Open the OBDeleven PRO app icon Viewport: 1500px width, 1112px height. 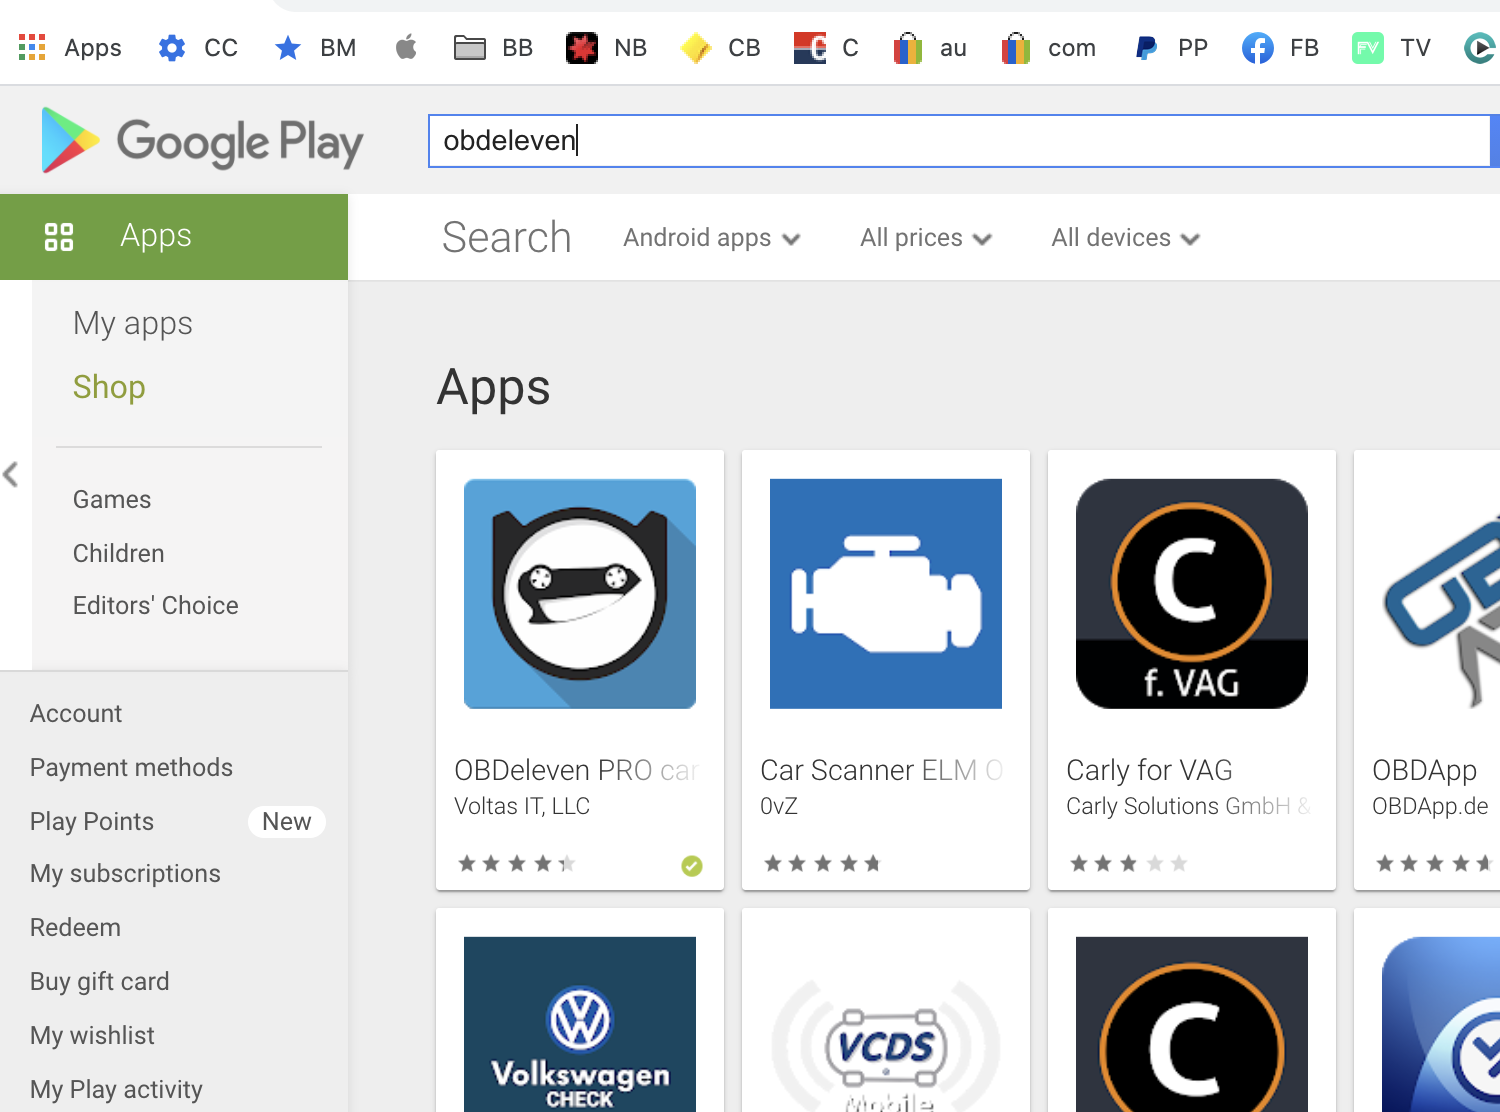(x=579, y=594)
